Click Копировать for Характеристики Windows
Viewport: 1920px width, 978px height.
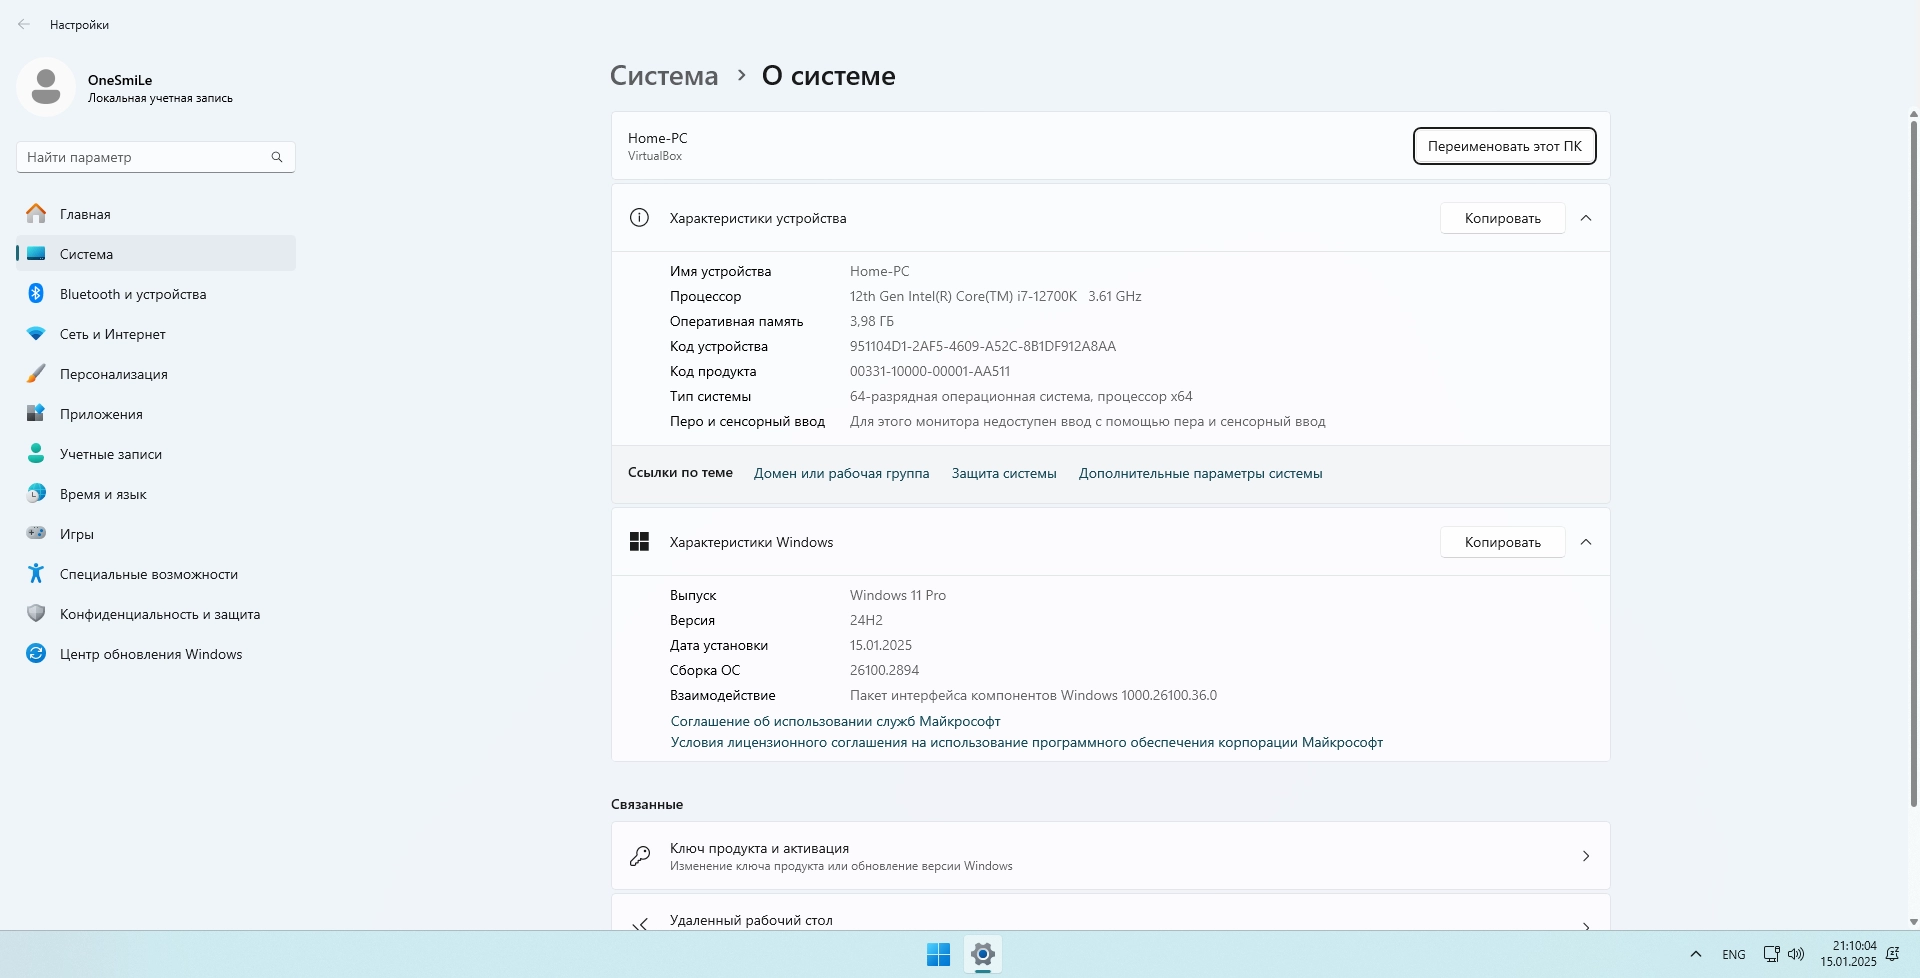point(1502,542)
